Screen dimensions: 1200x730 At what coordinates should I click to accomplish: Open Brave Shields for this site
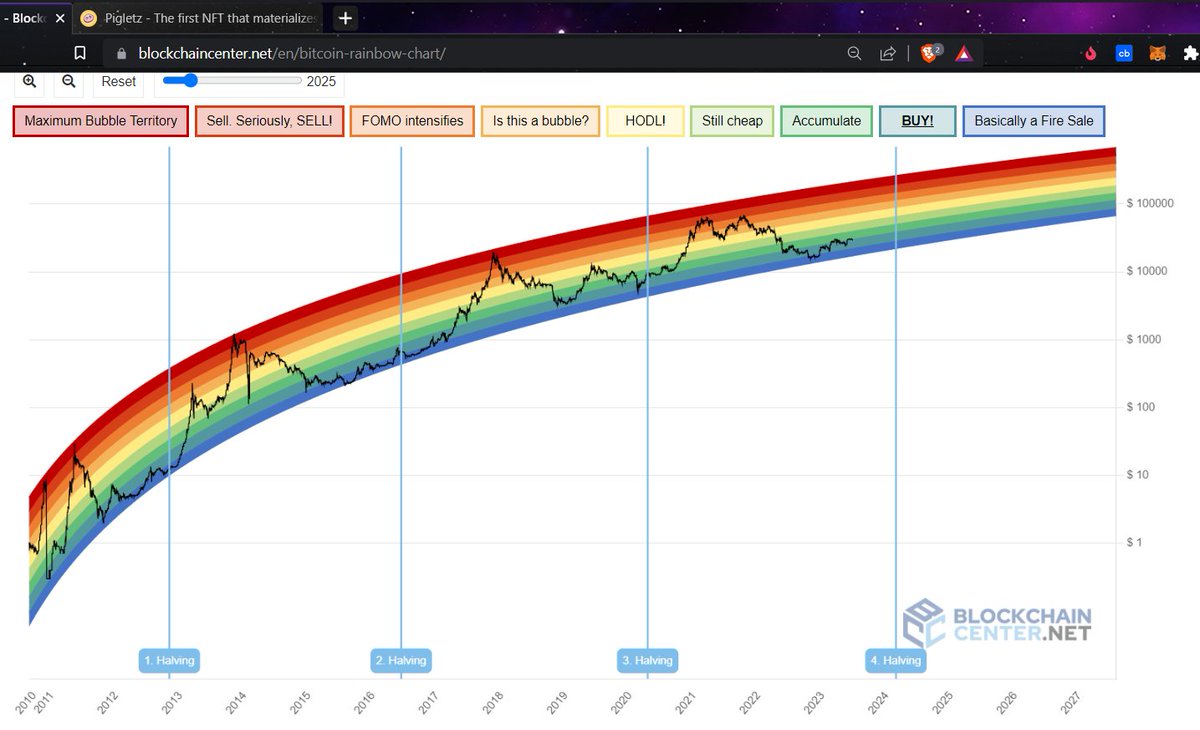(x=928, y=53)
